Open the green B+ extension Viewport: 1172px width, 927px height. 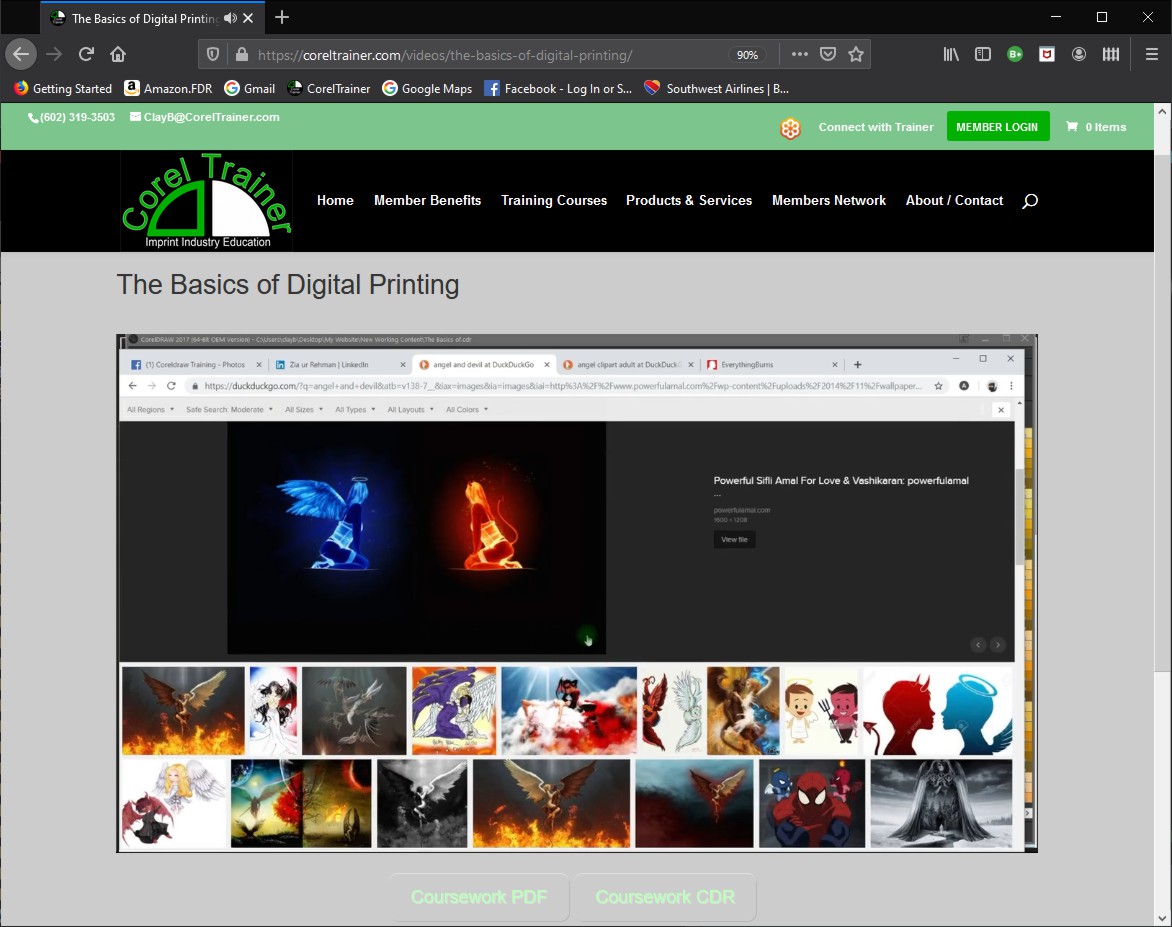click(1015, 54)
